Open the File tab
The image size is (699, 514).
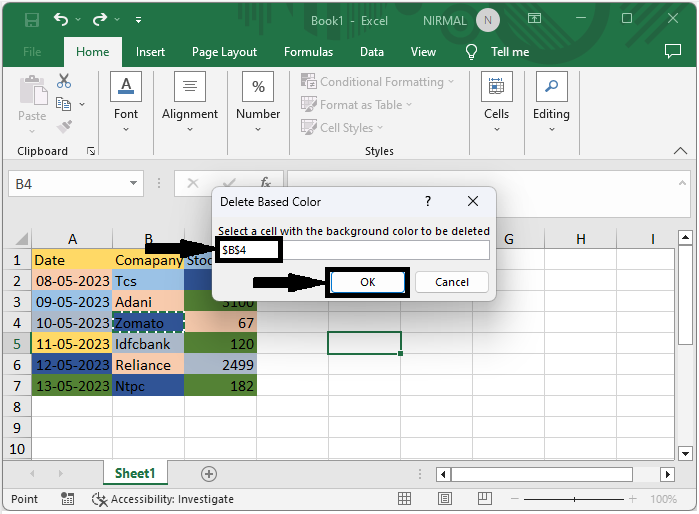click(32, 52)
